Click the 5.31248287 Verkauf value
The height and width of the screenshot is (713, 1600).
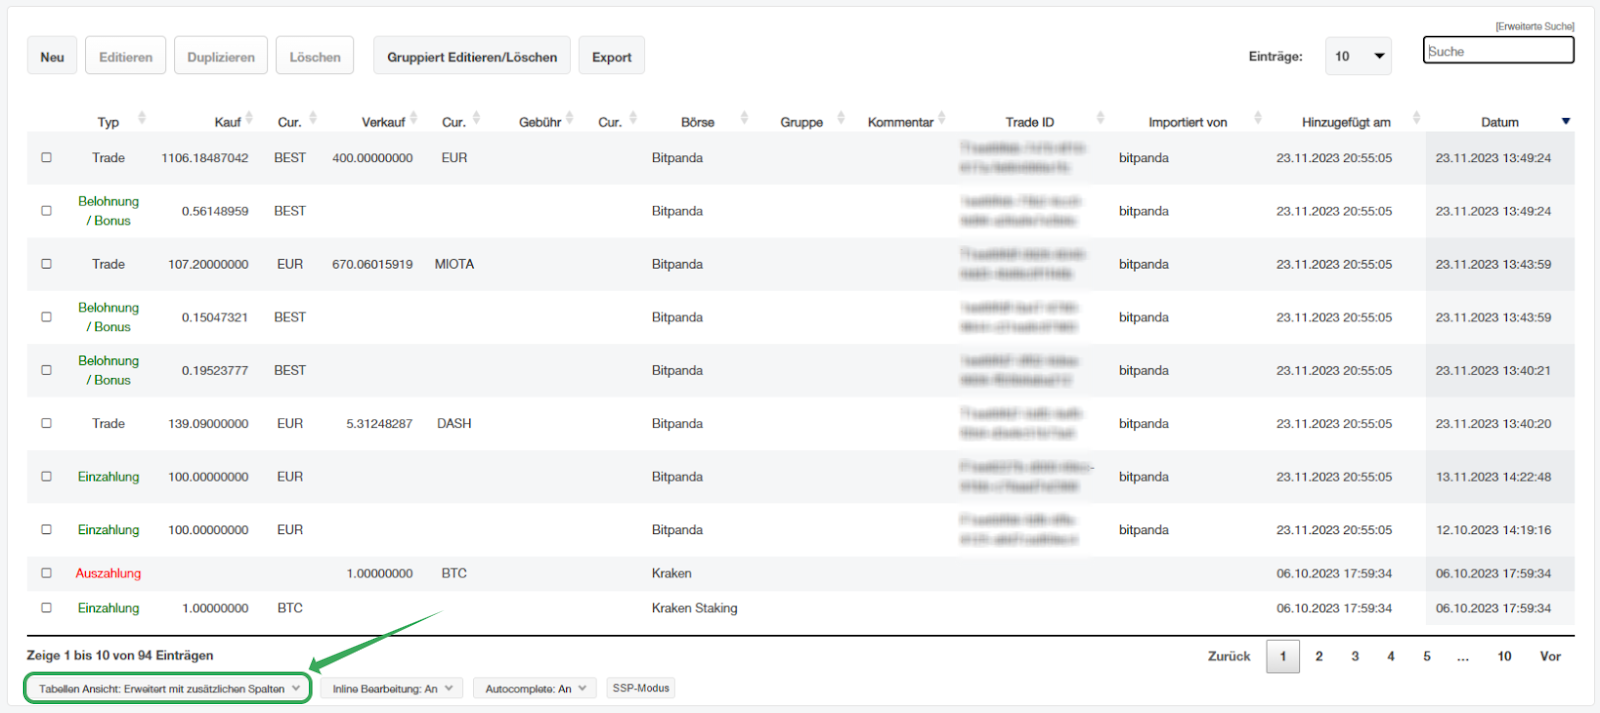click(x=379, y=423)
